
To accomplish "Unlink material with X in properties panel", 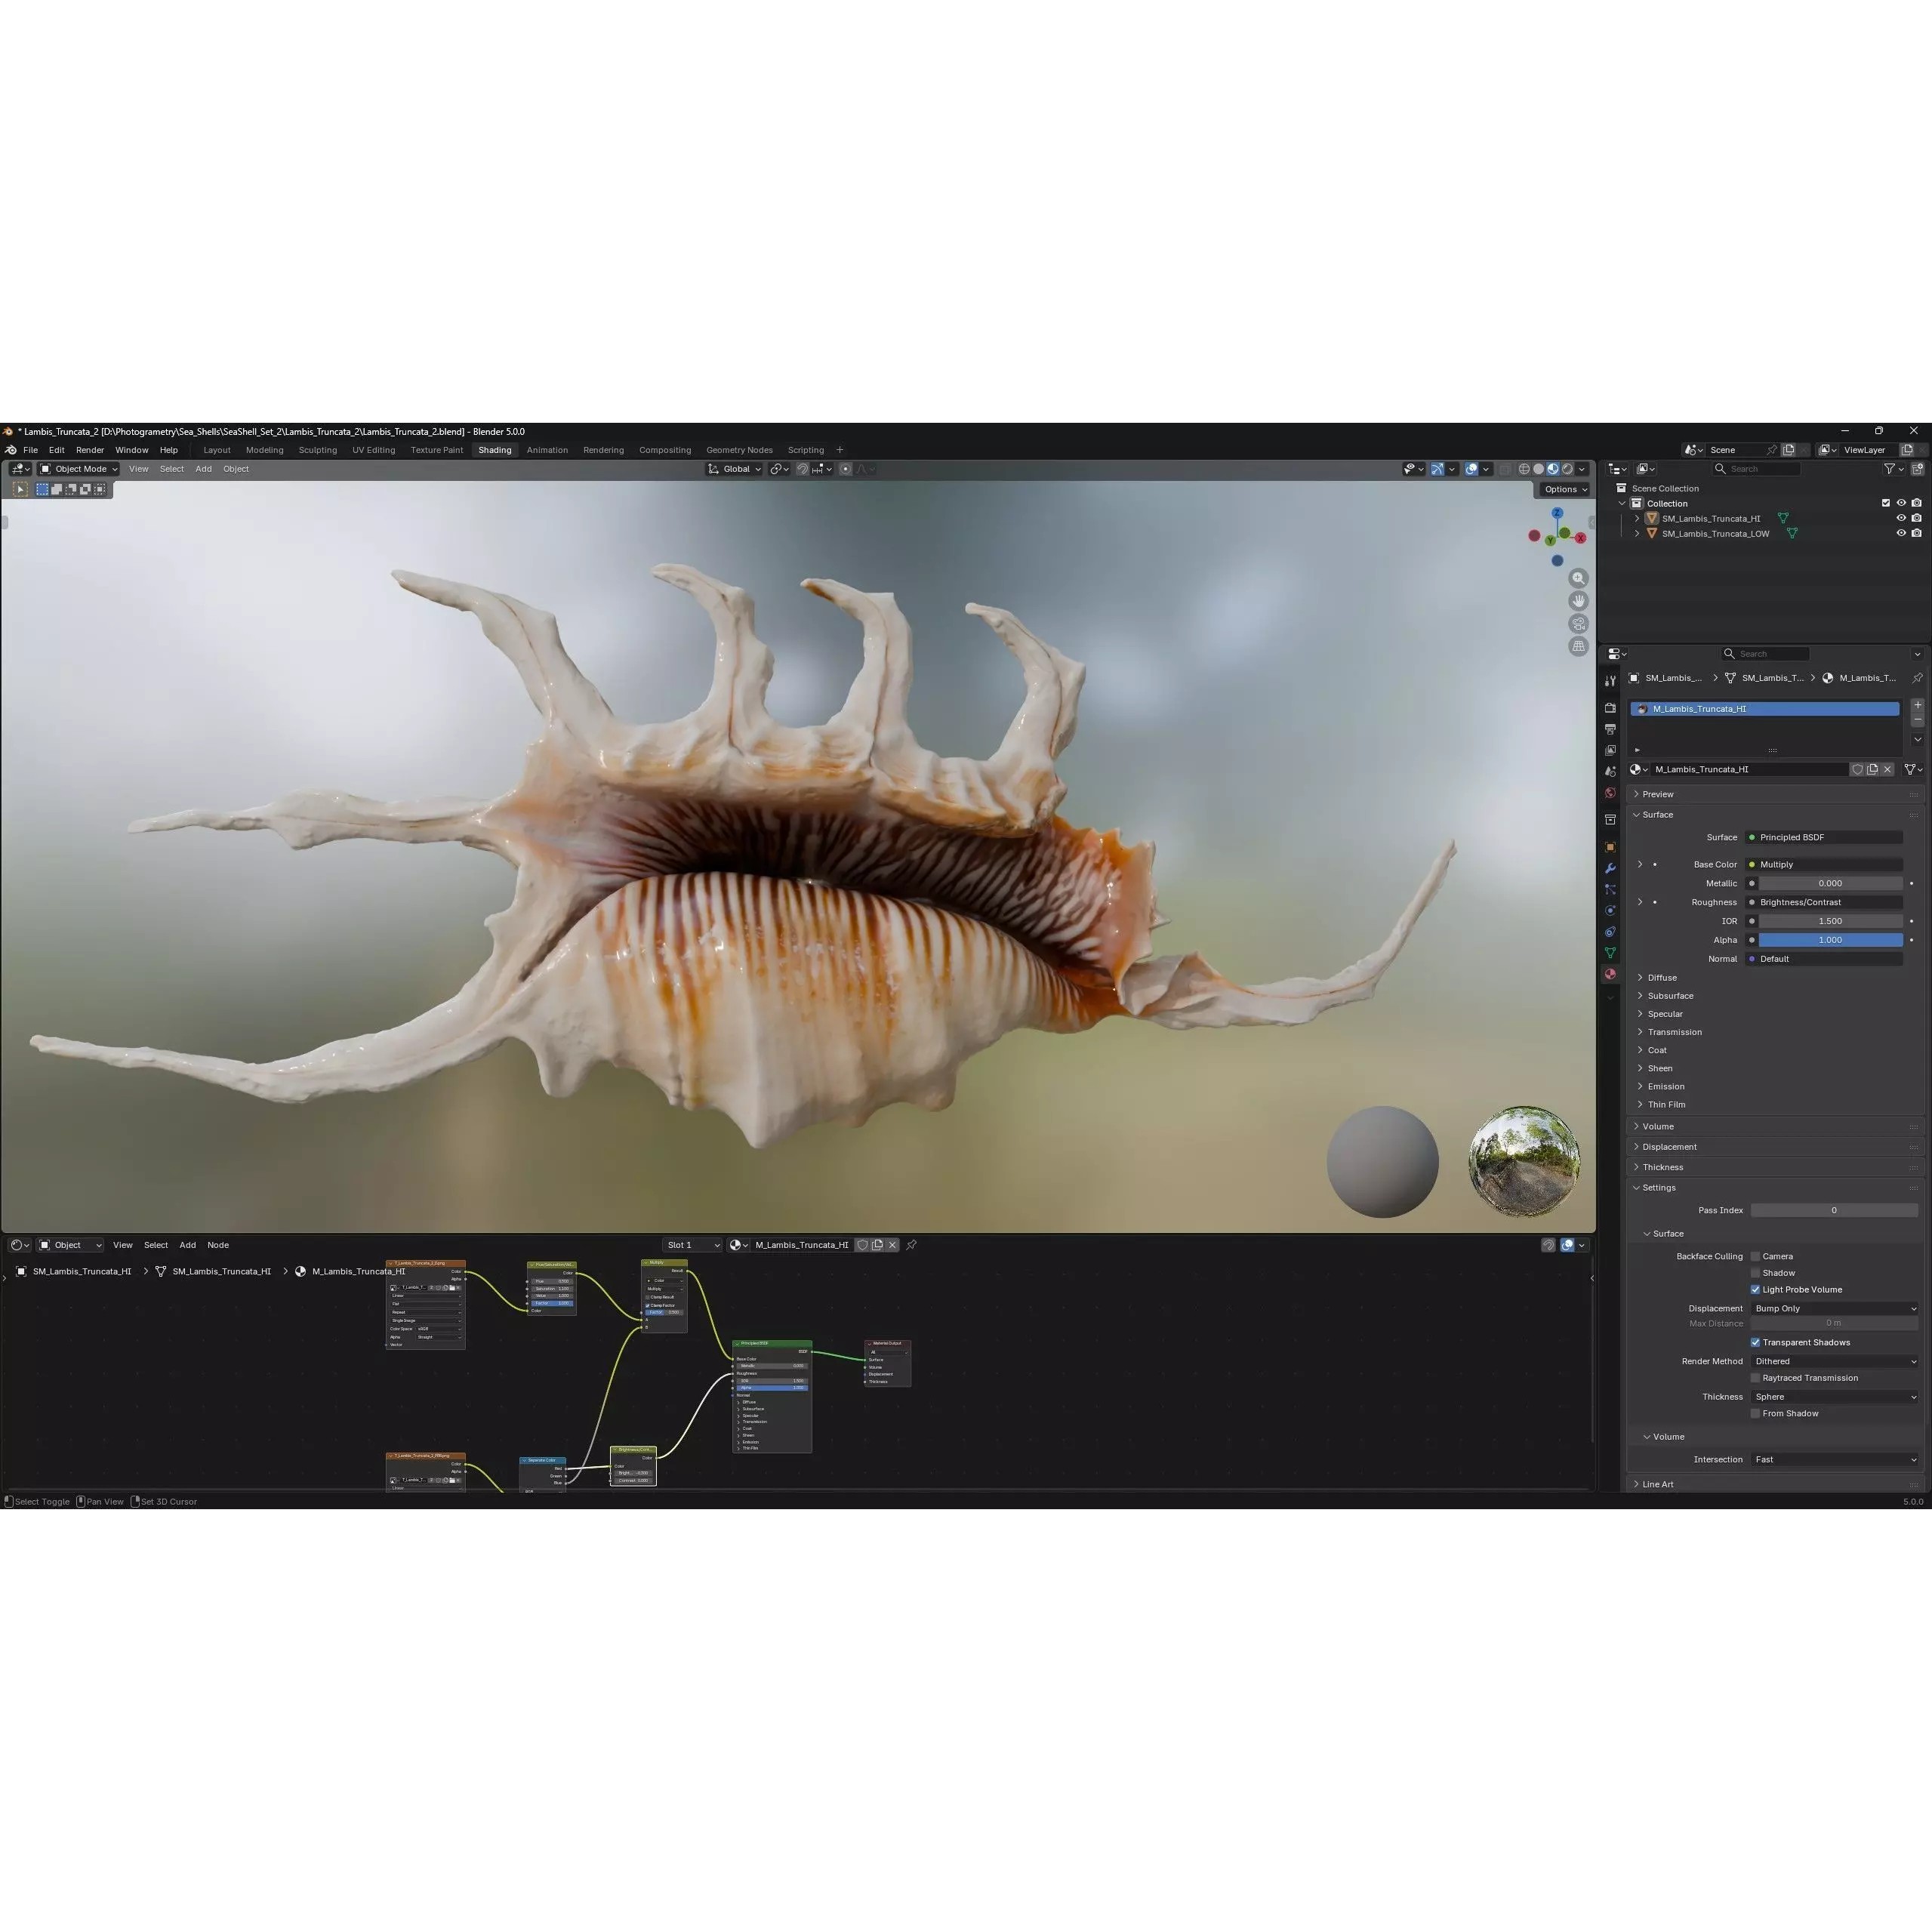I will click(1887, 769).
